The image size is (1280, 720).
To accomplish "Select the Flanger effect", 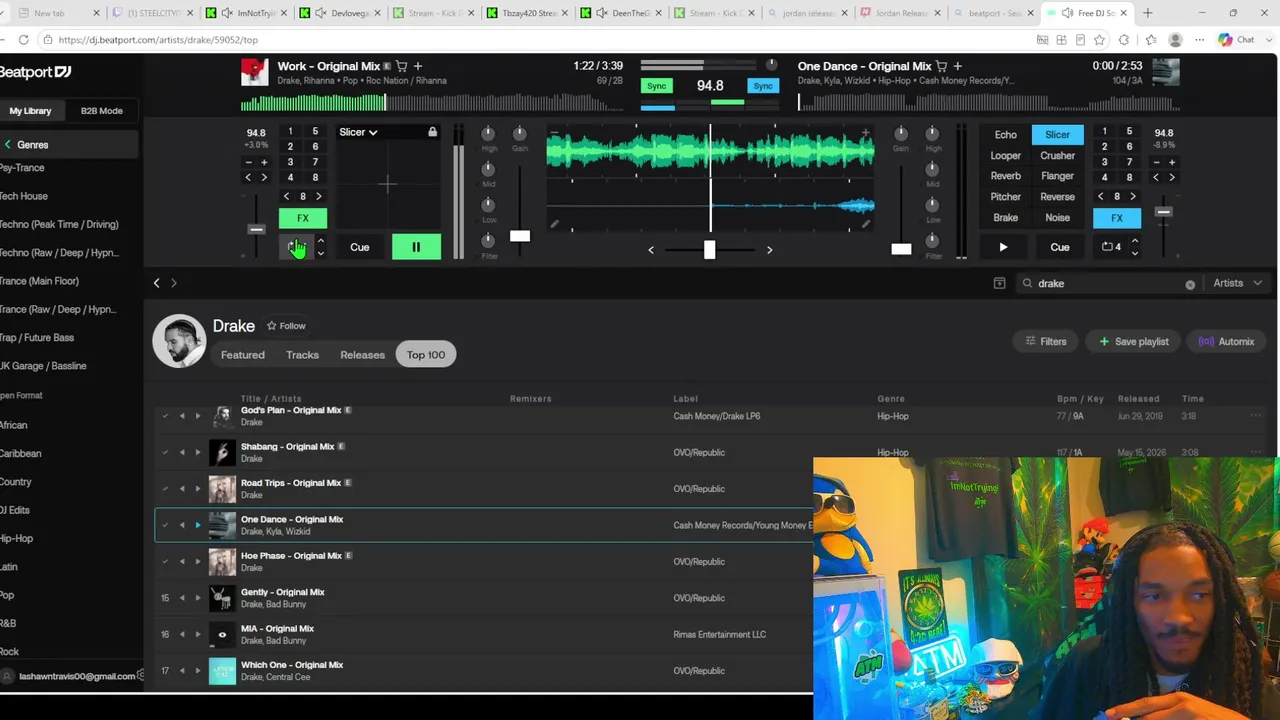I will coord(1057,176).
